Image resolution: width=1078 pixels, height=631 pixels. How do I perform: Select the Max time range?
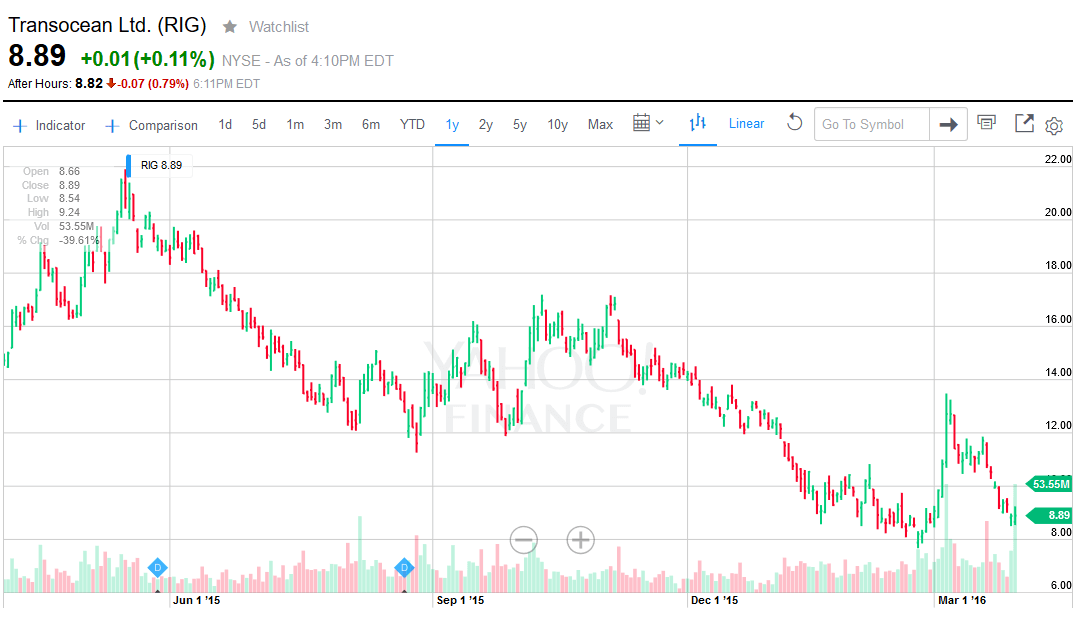click(600, 124)
